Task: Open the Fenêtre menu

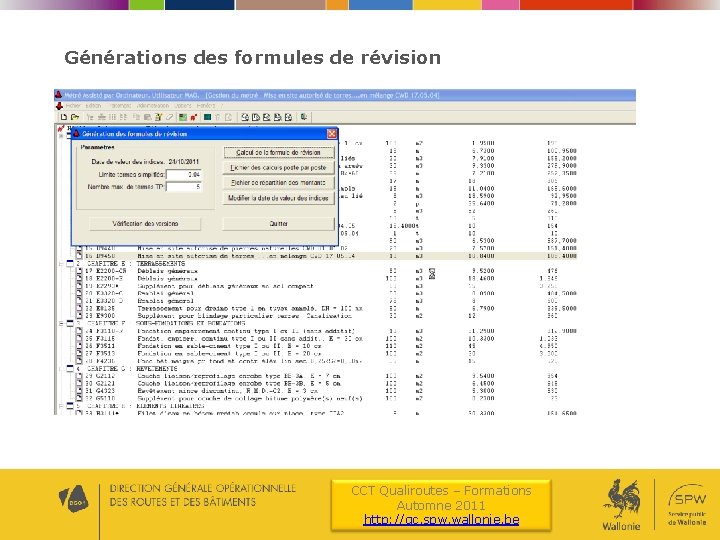Action: [206, 106]
